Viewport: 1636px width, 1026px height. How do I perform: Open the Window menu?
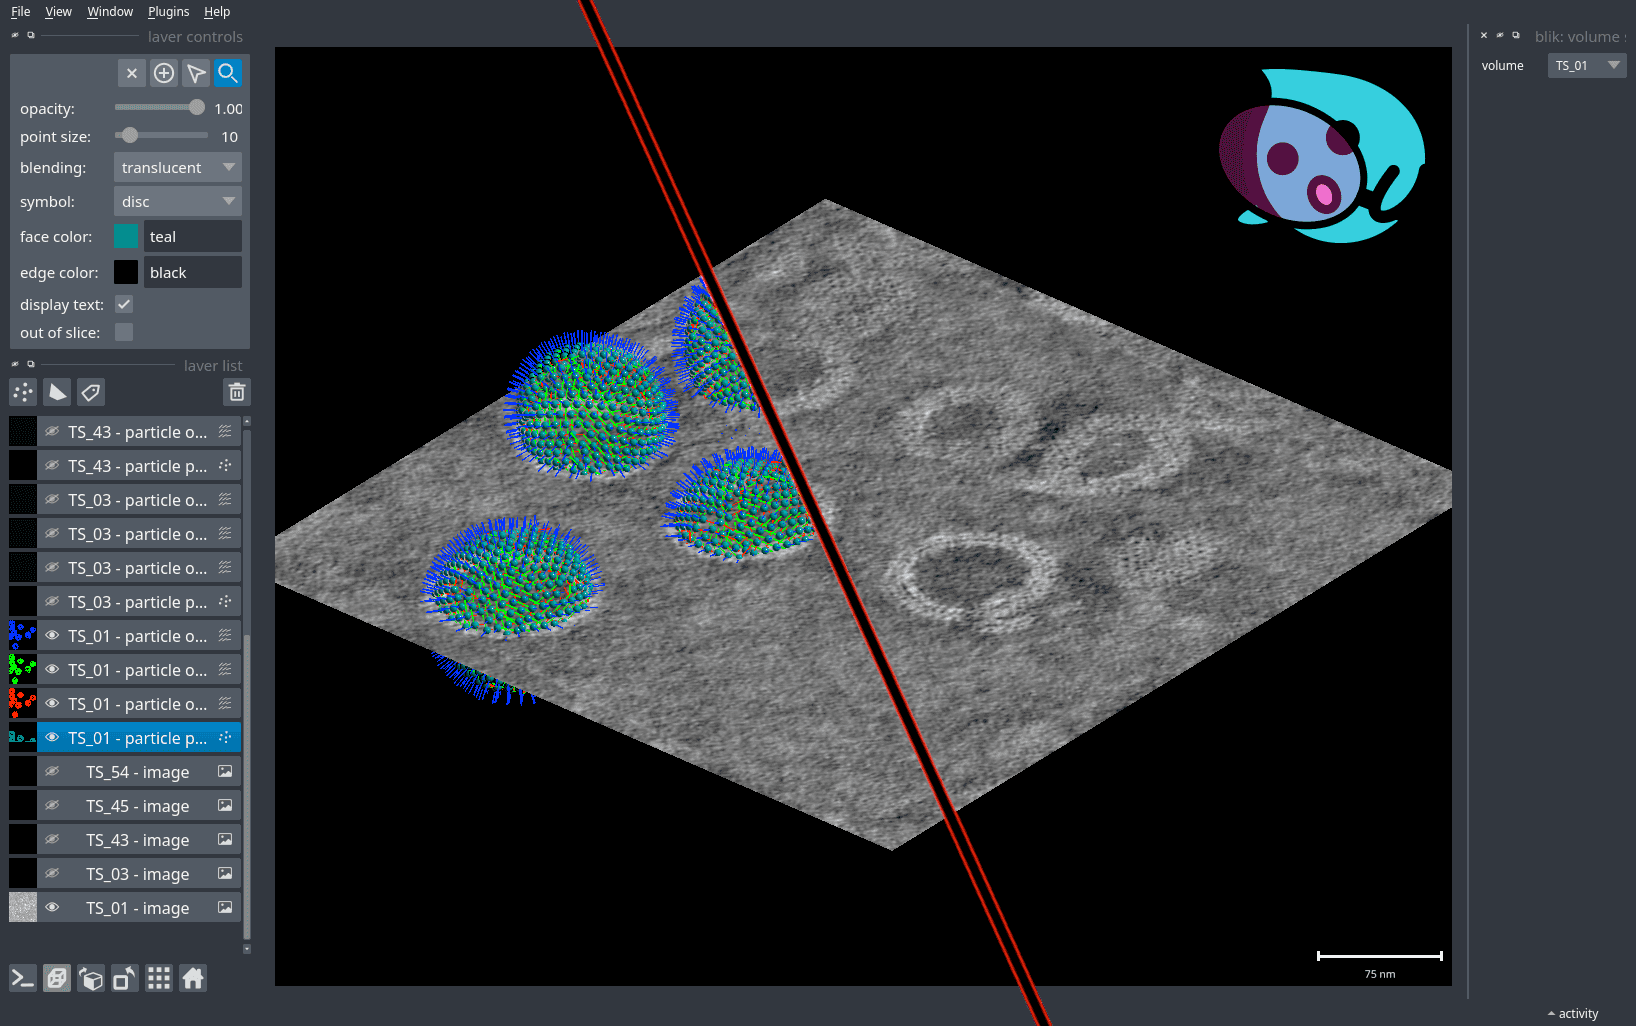tap(110, 12)
